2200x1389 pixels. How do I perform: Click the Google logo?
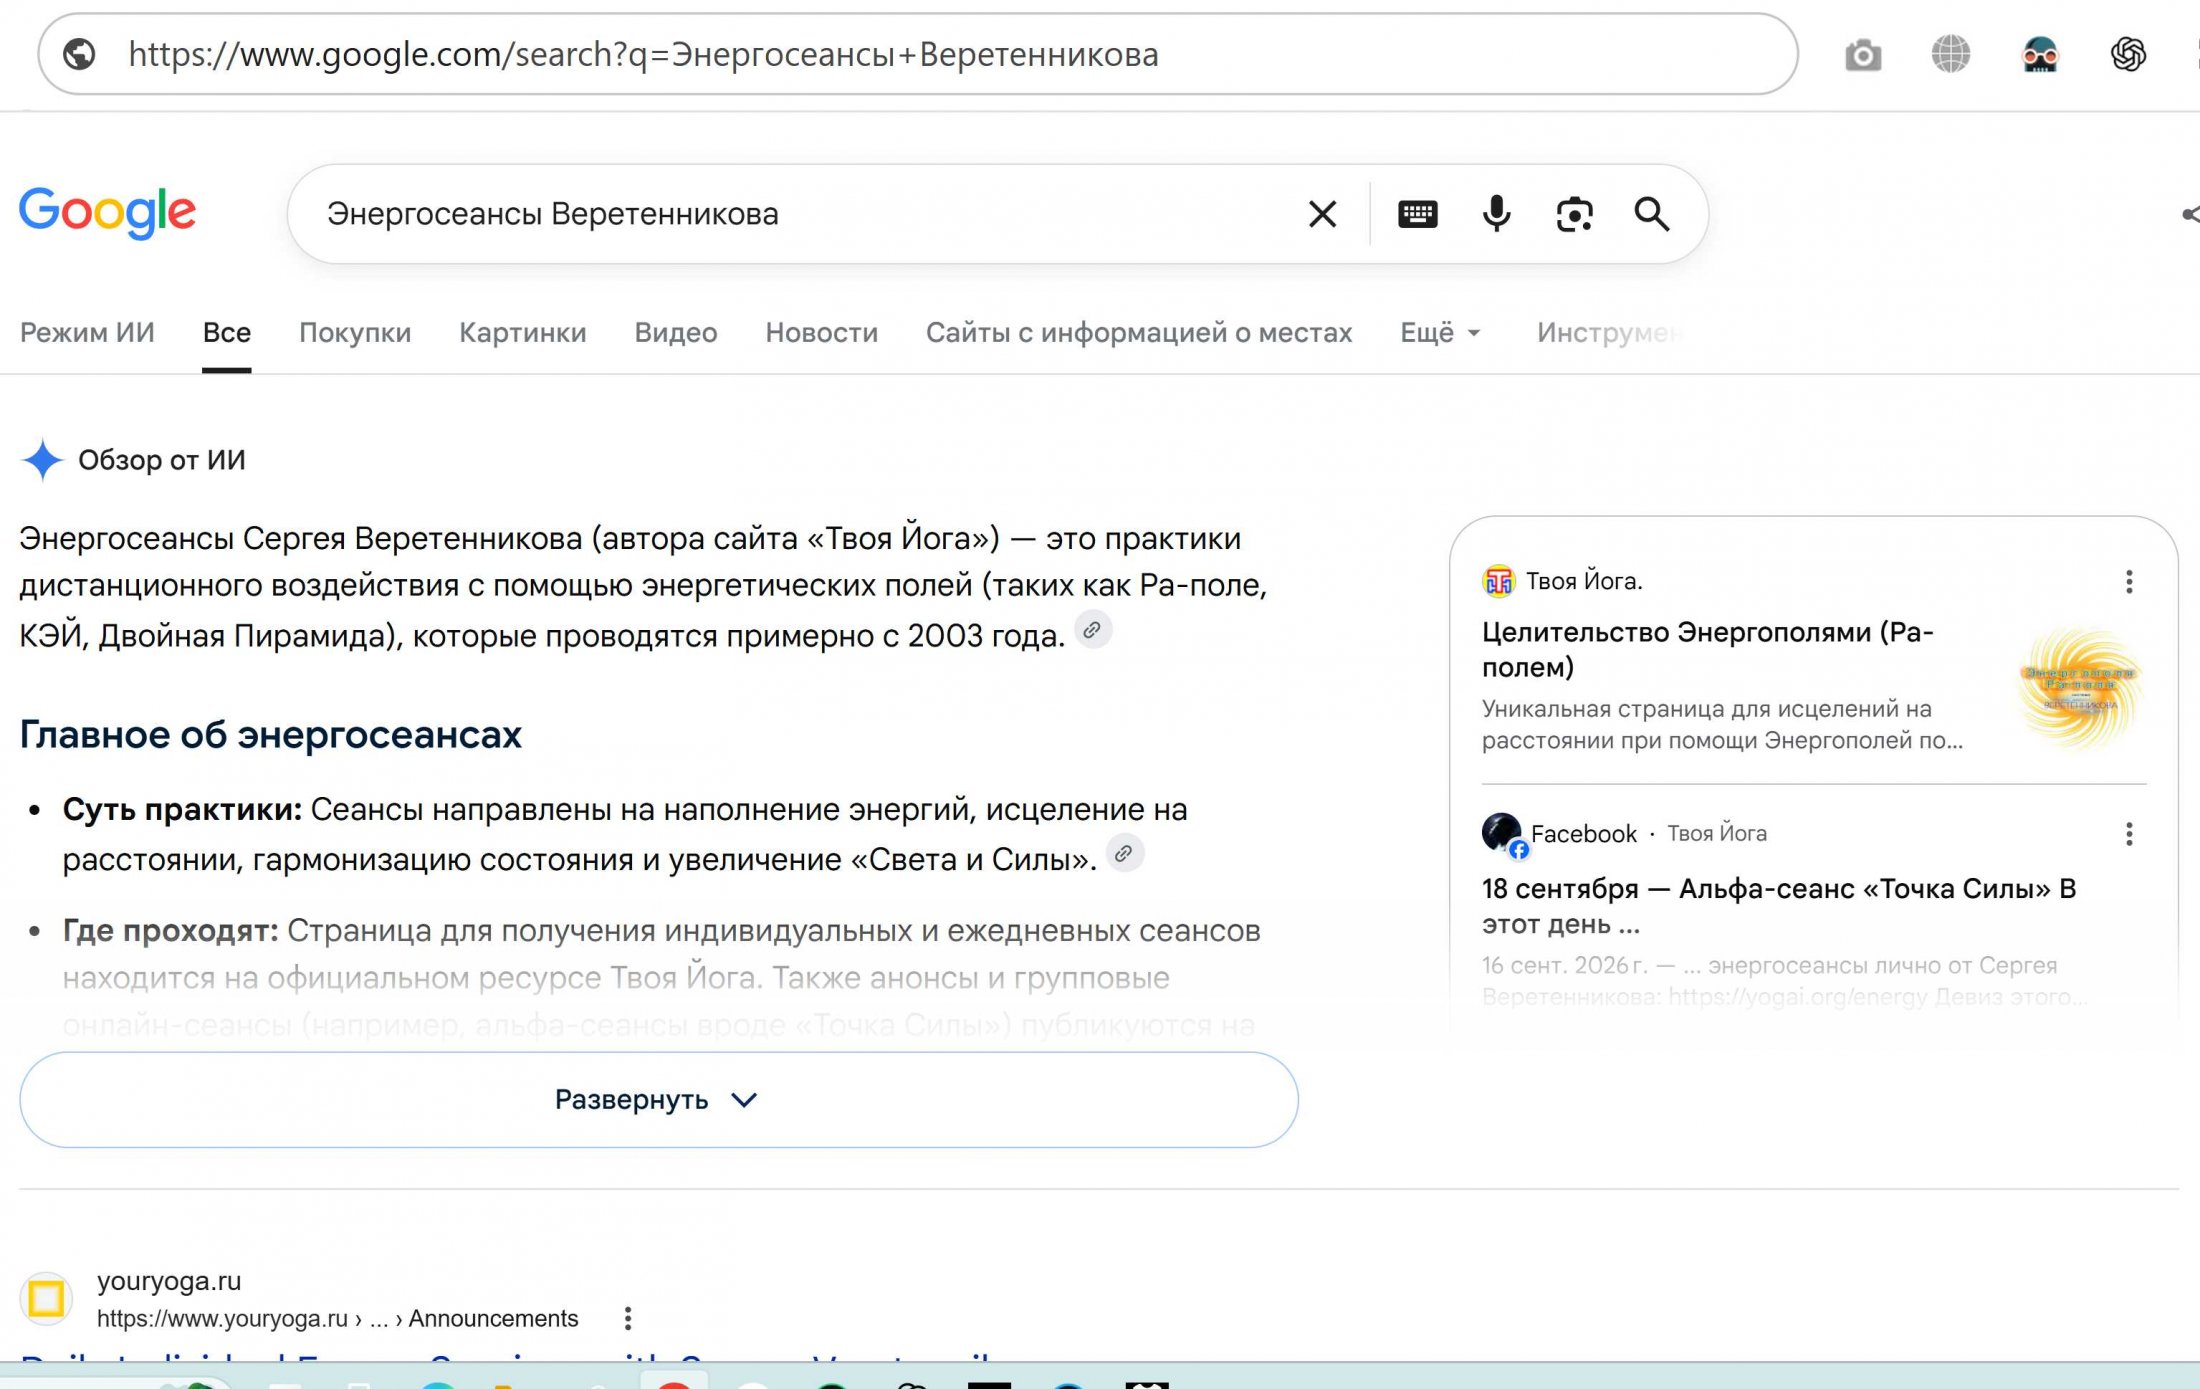point(107,212)
